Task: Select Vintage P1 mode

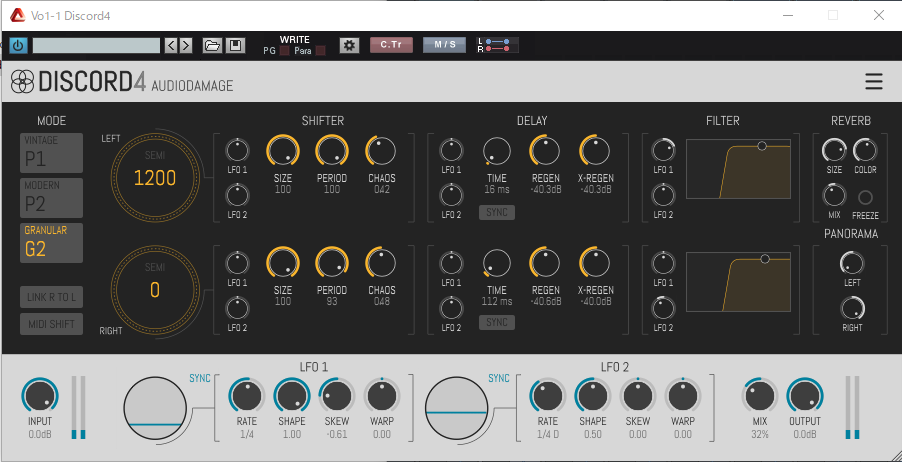Action: tap(51, 153)
